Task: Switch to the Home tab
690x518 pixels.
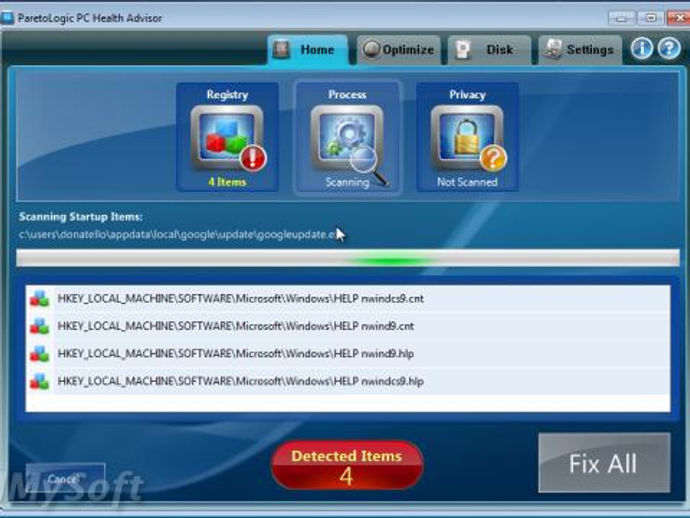Action: [308, 50]
